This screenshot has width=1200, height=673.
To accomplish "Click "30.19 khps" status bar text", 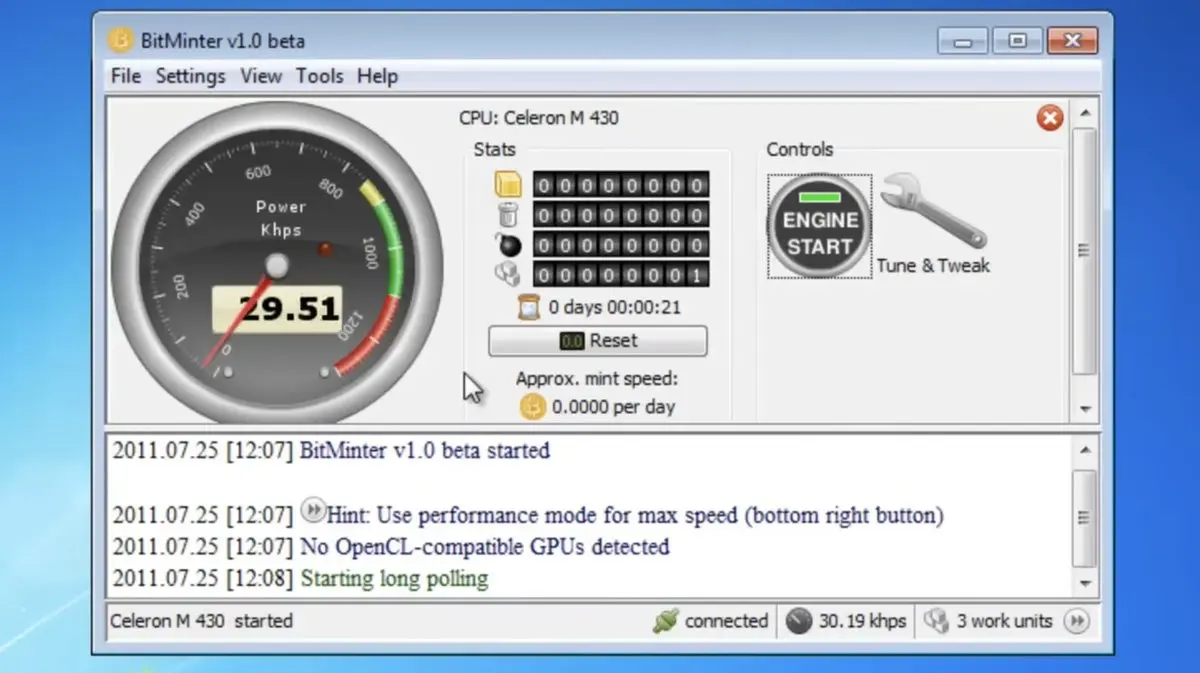I will pyautogui.click(x=862, y=621).
